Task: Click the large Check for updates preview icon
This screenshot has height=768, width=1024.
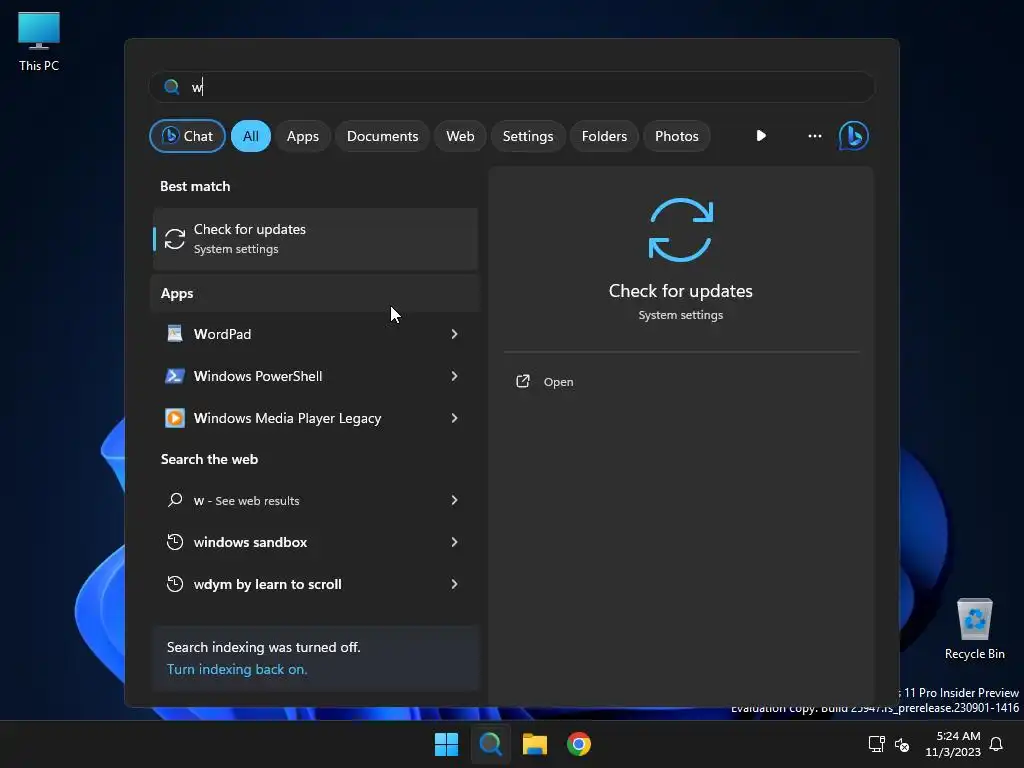Action: (x=680, y=230)
